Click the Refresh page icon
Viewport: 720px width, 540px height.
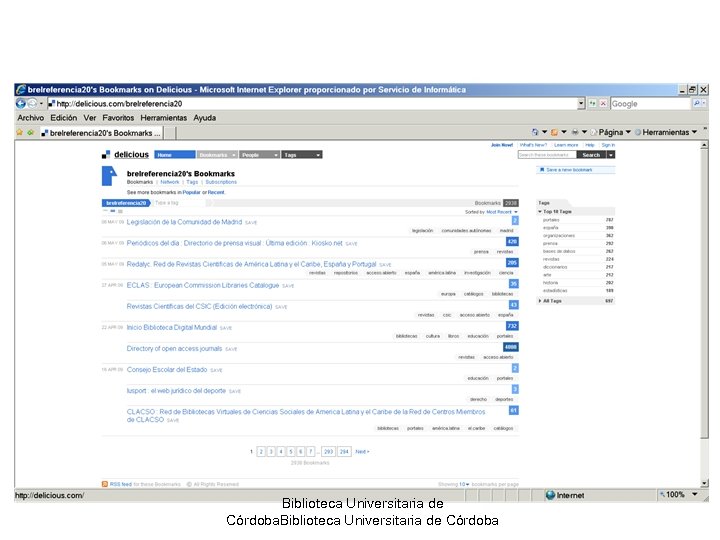click(x=593, y=104)
